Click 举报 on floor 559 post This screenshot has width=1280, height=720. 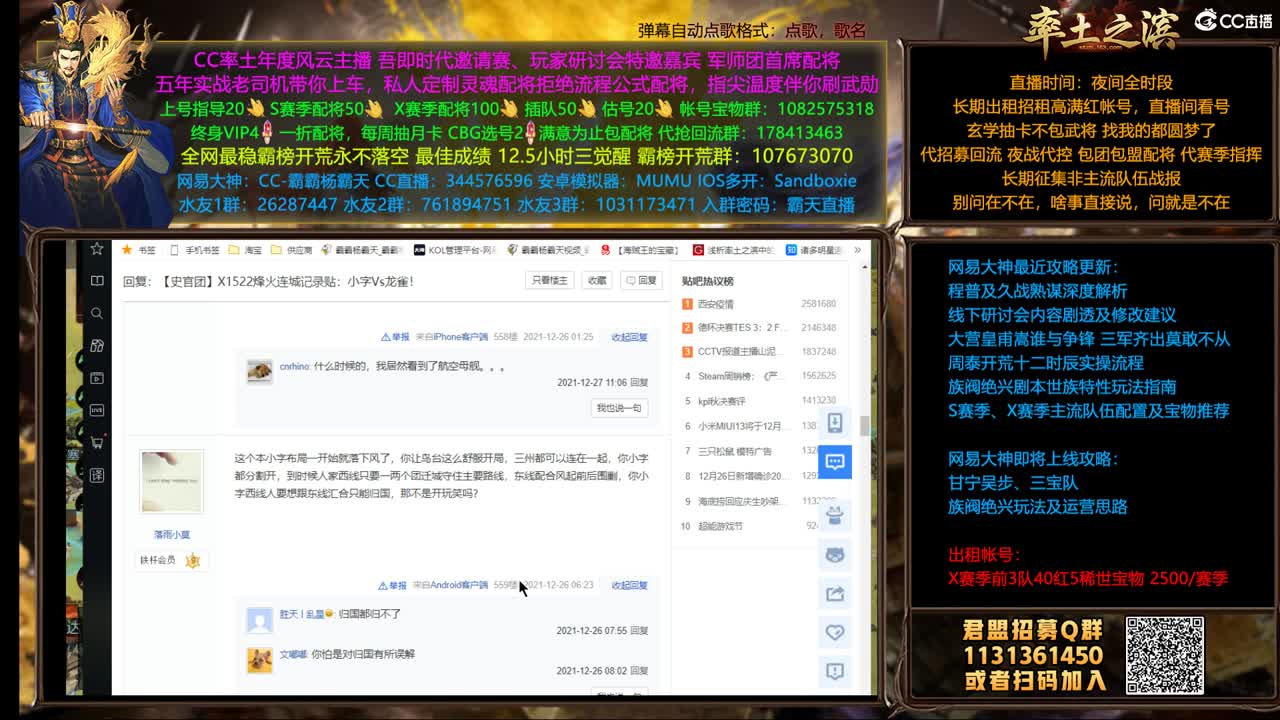click(392, 585)
